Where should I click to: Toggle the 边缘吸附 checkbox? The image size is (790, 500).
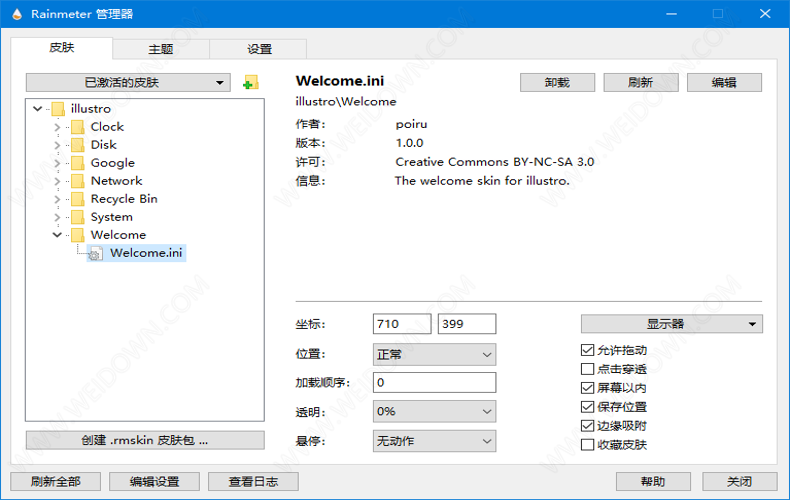click(587, 426)
